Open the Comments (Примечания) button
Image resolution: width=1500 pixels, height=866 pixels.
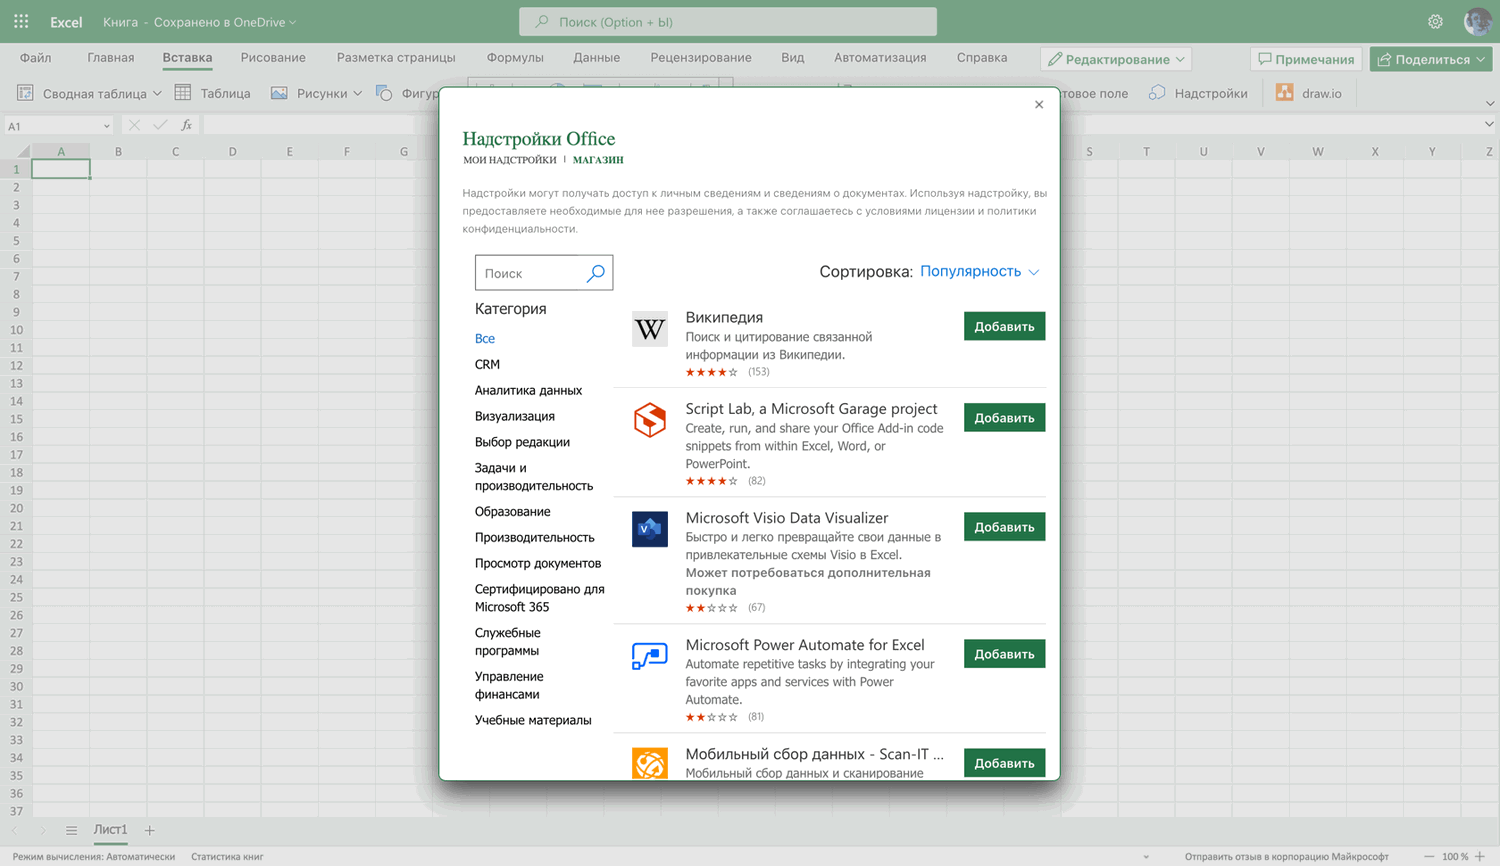1306,59
